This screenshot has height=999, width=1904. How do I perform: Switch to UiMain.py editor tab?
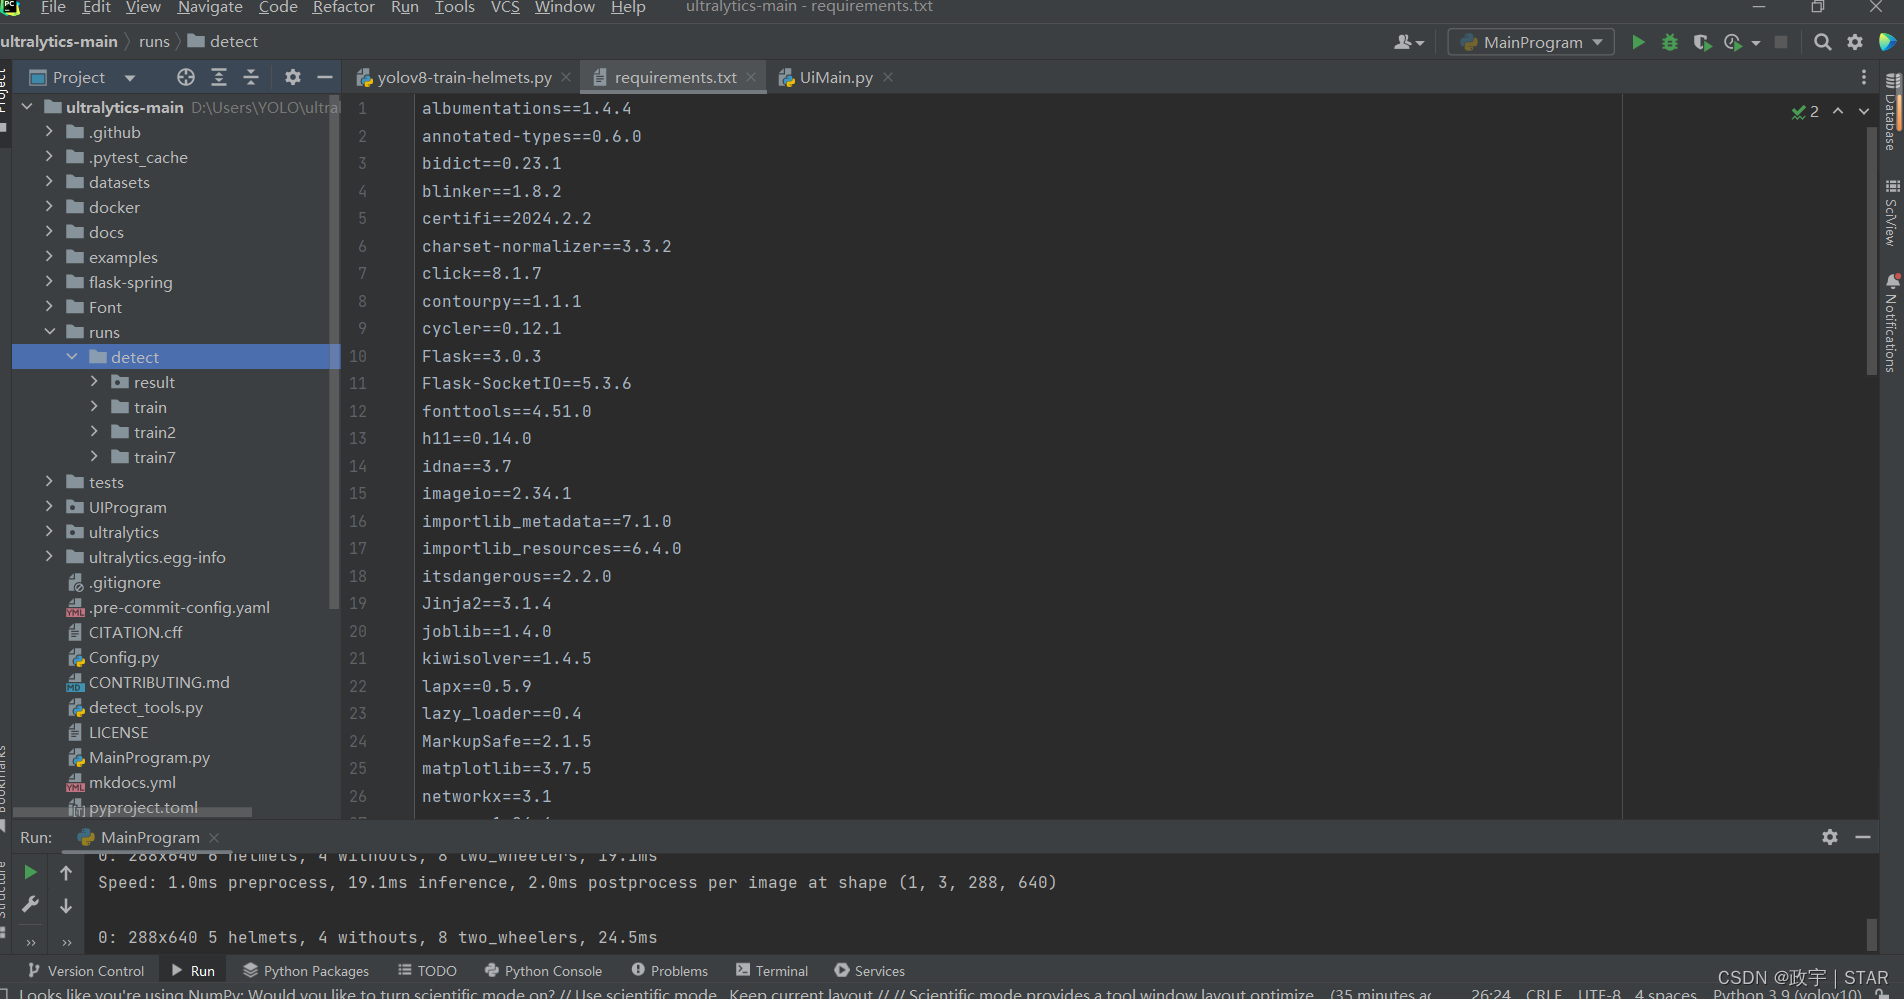coord(836,77)
